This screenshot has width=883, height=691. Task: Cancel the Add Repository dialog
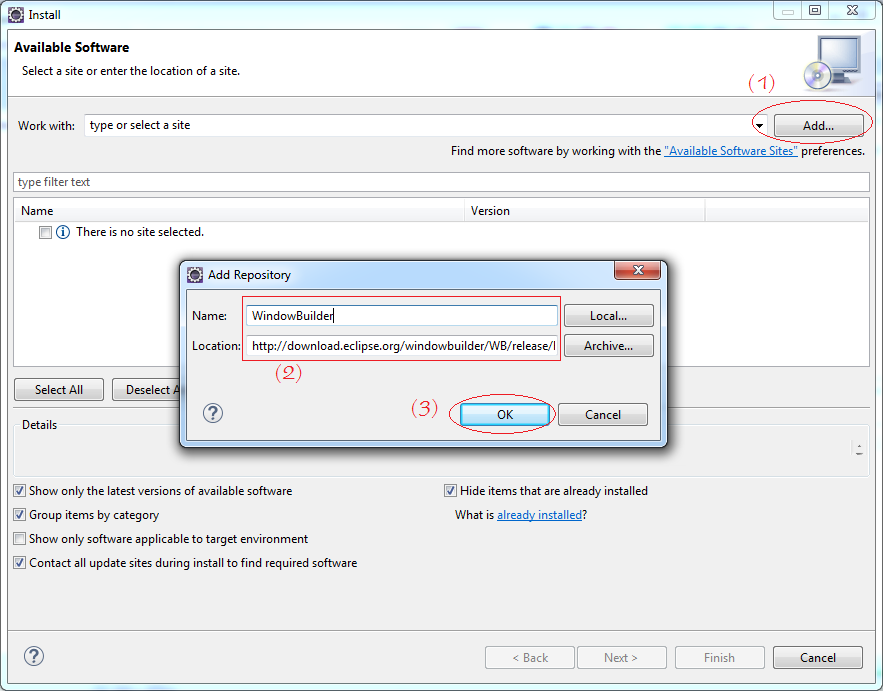click(x=603, y=414)
